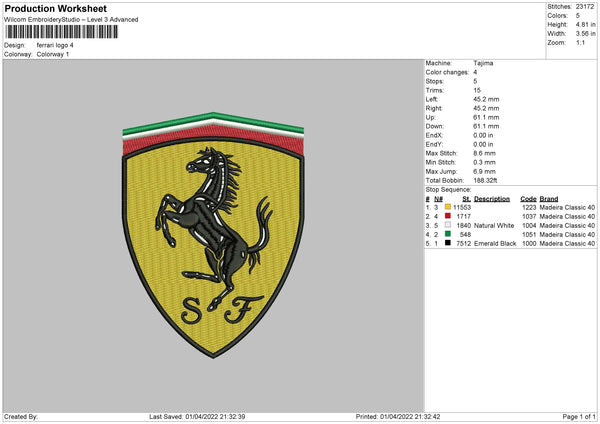Viewport: 600px width, 424px height.
Task: Select the zoom value '1:1'
Action: tap(580, 42)
